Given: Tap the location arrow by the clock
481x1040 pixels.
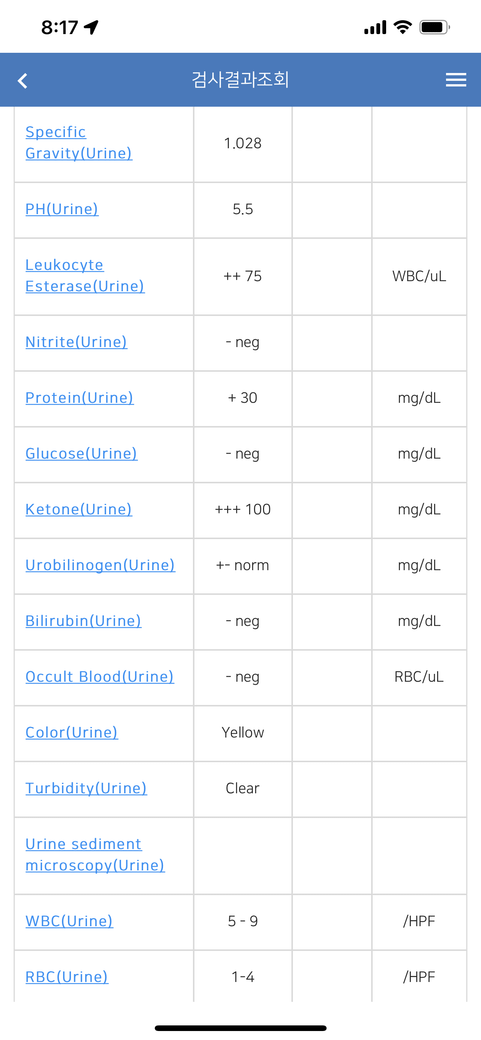Looking at the screenshot, I should [x=92, y=27].
